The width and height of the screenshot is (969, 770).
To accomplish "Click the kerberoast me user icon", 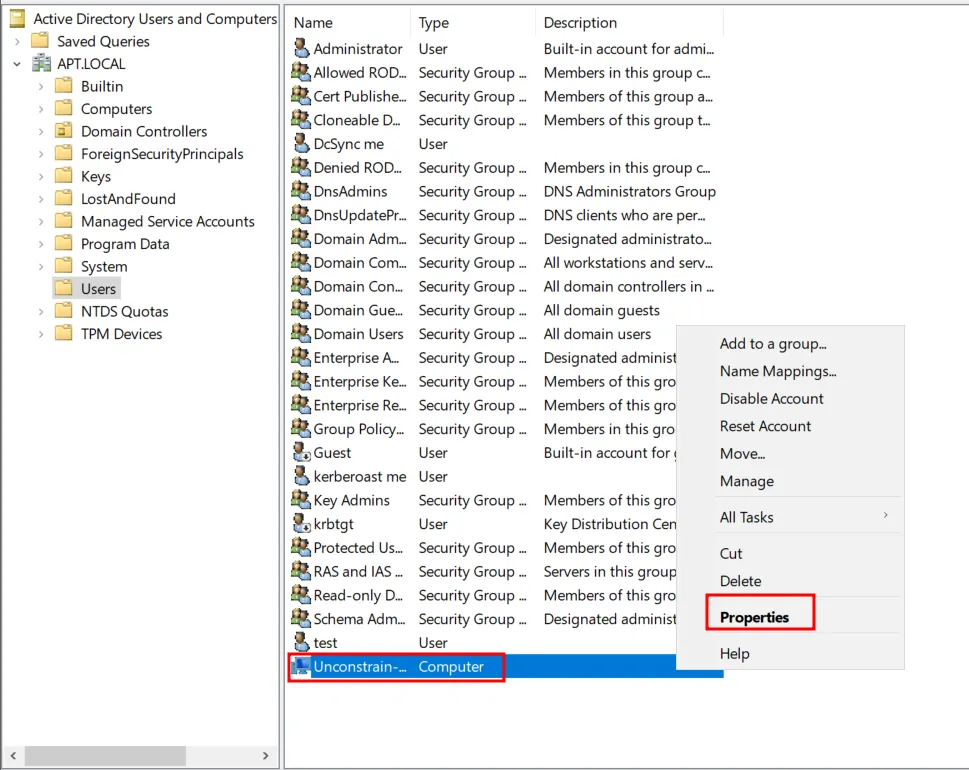I will [x=301, y=476].
